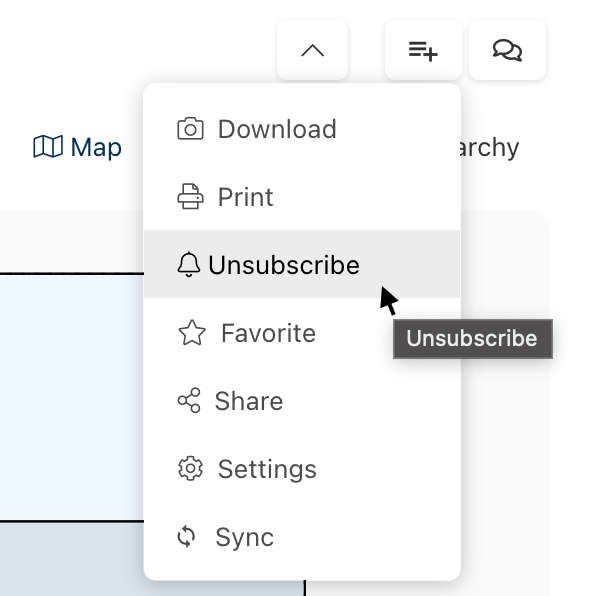Screen dimensions: 602x596
Task: Mark as Favorite in the menu
Action: pos(268,333)
